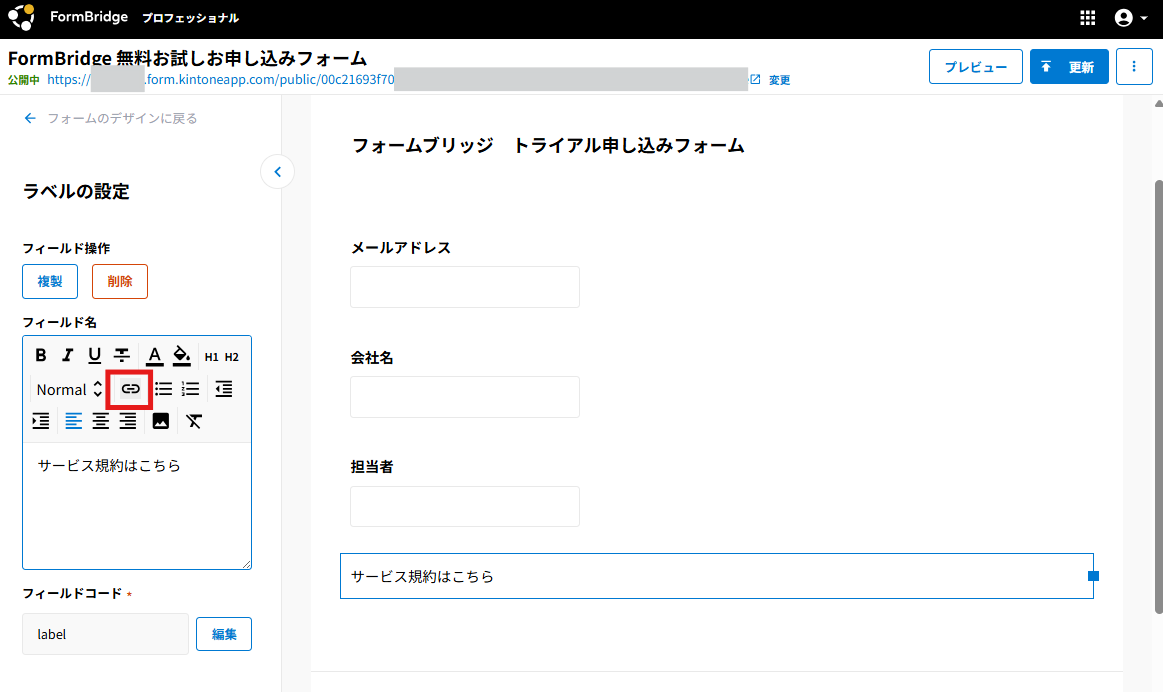Open the background fill color picker

coord(182,356)
